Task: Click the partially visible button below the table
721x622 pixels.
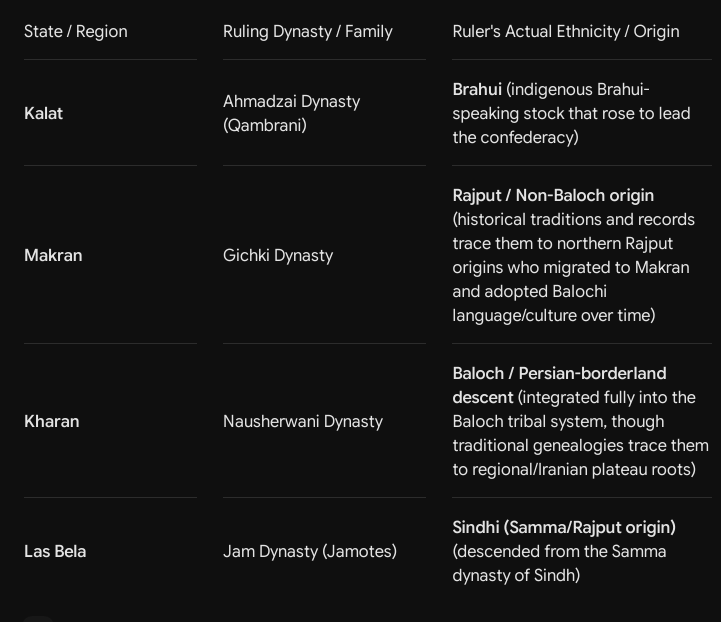Action: tap(39, 619)
